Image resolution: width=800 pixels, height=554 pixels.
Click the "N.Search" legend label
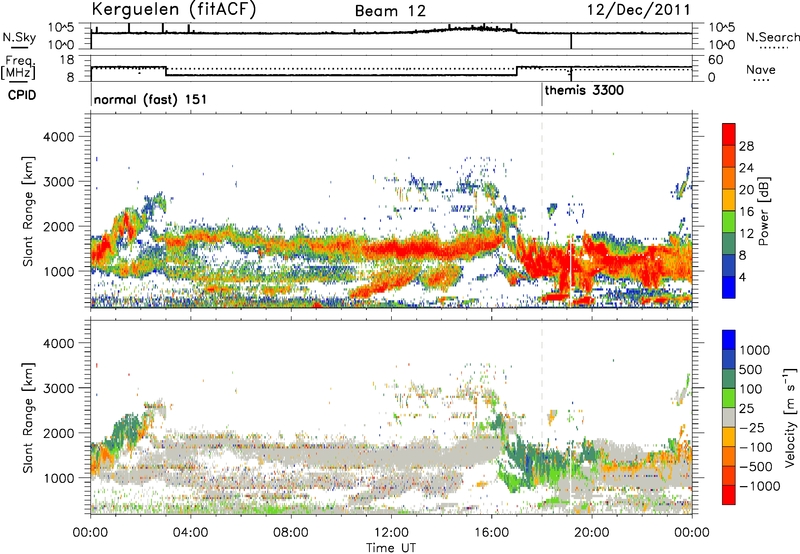coord(772,37)
